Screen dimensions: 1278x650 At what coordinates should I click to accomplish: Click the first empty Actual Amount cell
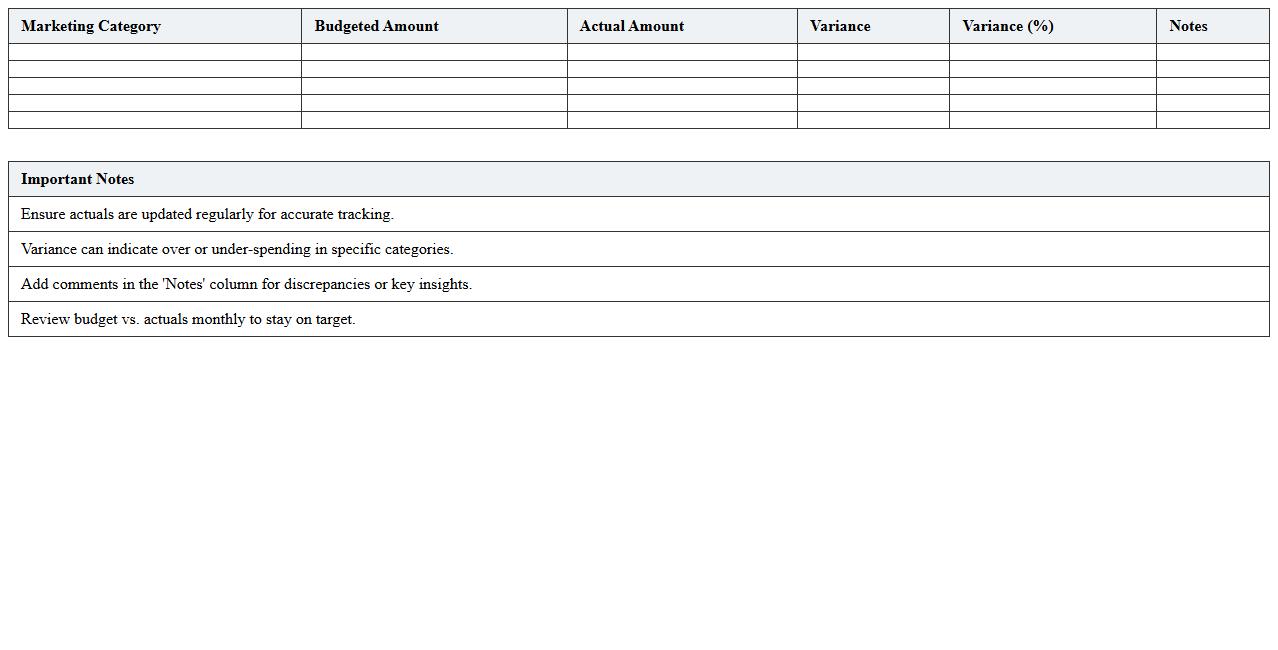click(681, 53)
